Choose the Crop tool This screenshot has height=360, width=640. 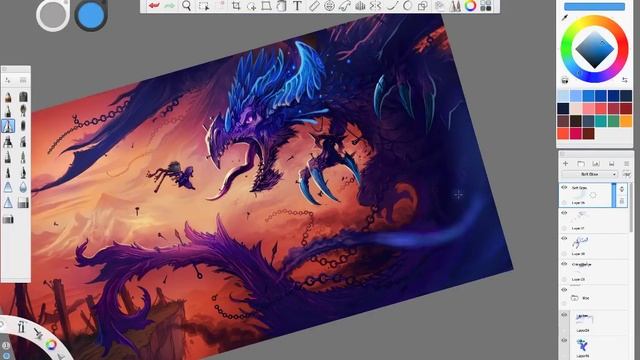pyautogui.click(x=236, y=6)
